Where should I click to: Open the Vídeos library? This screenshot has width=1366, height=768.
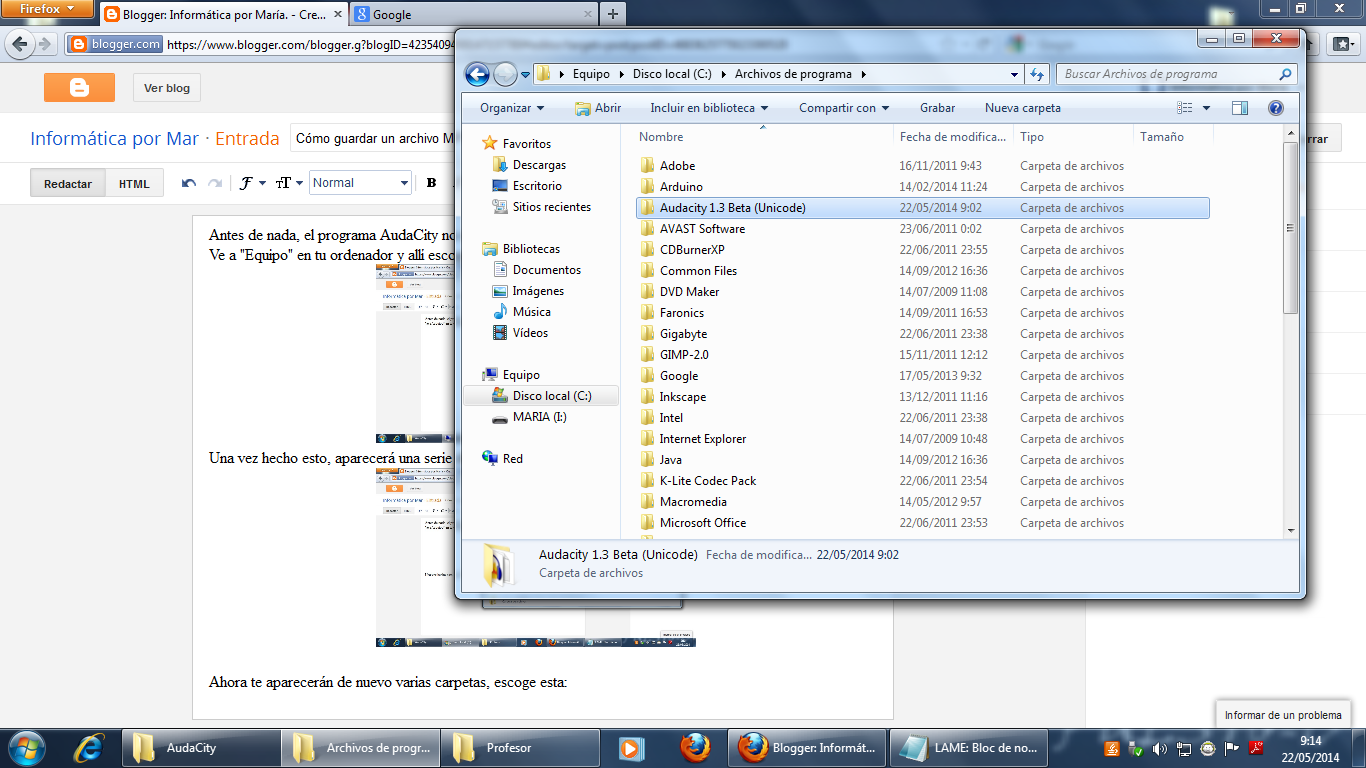(x=530, y=333)
